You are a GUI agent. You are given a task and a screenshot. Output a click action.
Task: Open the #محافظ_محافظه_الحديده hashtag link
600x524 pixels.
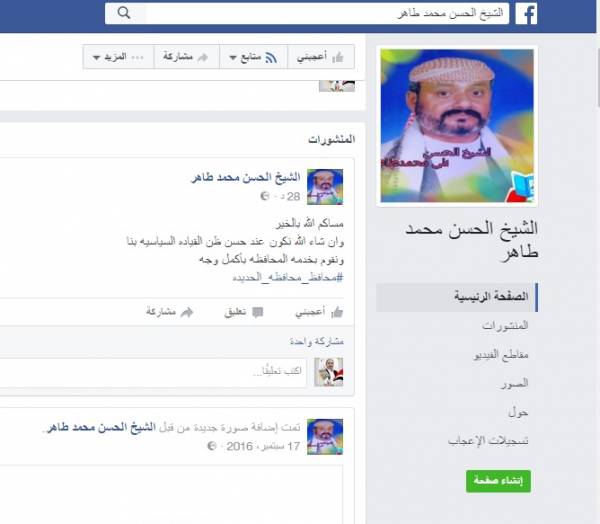287,277
